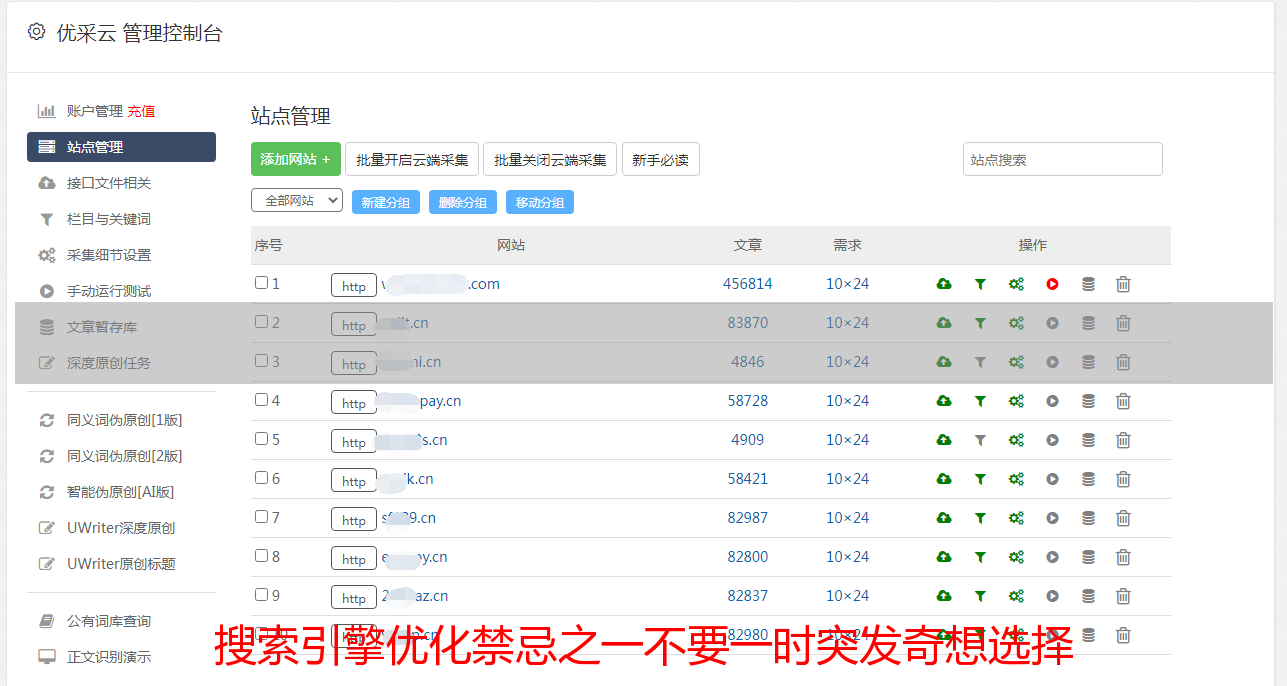Select 站点管理 in the sidebar

(121, 147)
